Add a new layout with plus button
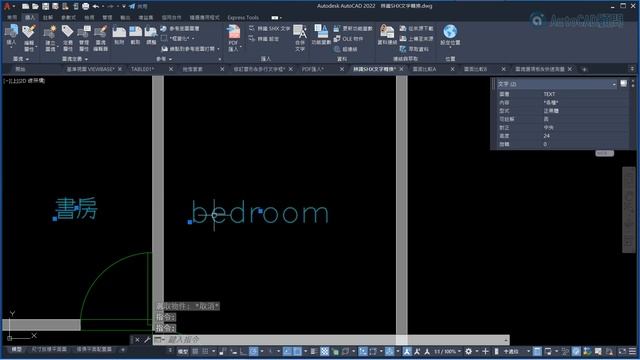Image resolution: width=640 pixels, height=360 pixels. [x=122, y=349]
